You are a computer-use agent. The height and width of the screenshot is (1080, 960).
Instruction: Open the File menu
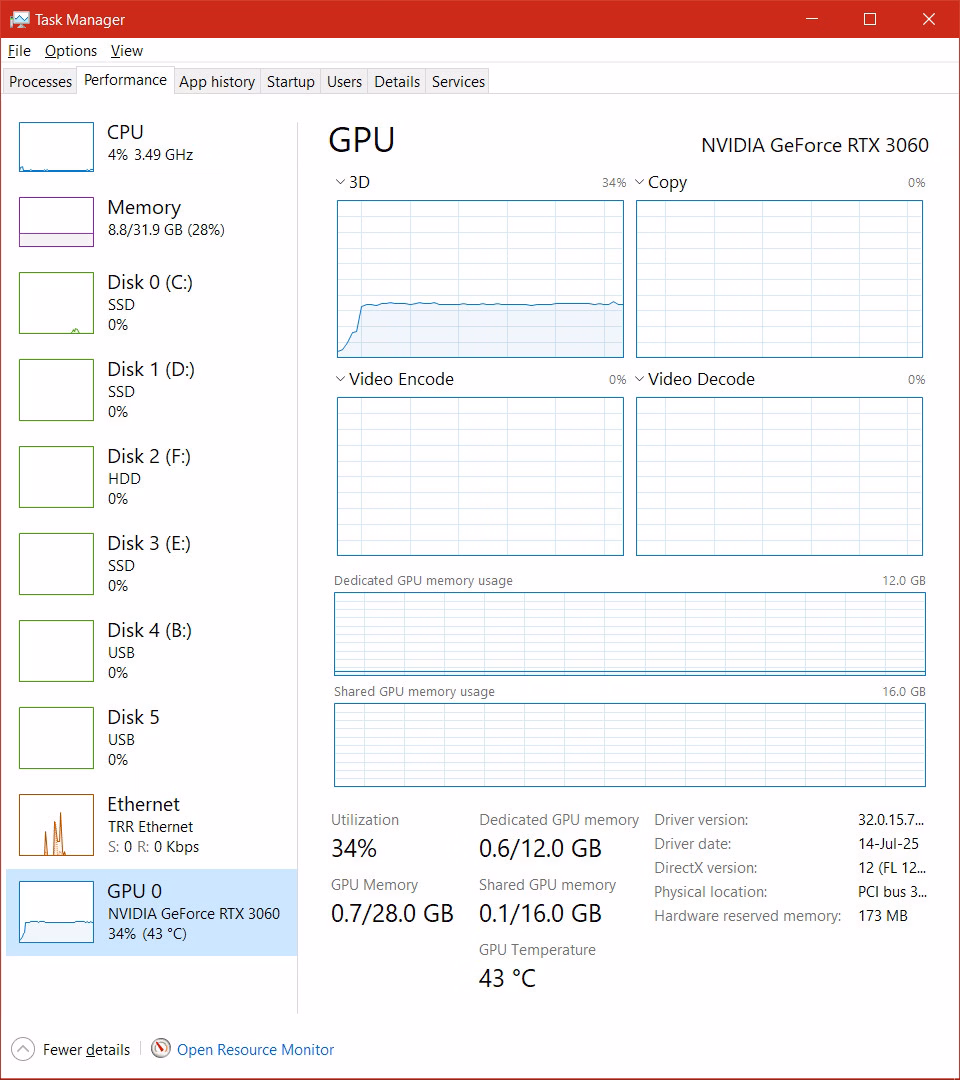[19, 51]
